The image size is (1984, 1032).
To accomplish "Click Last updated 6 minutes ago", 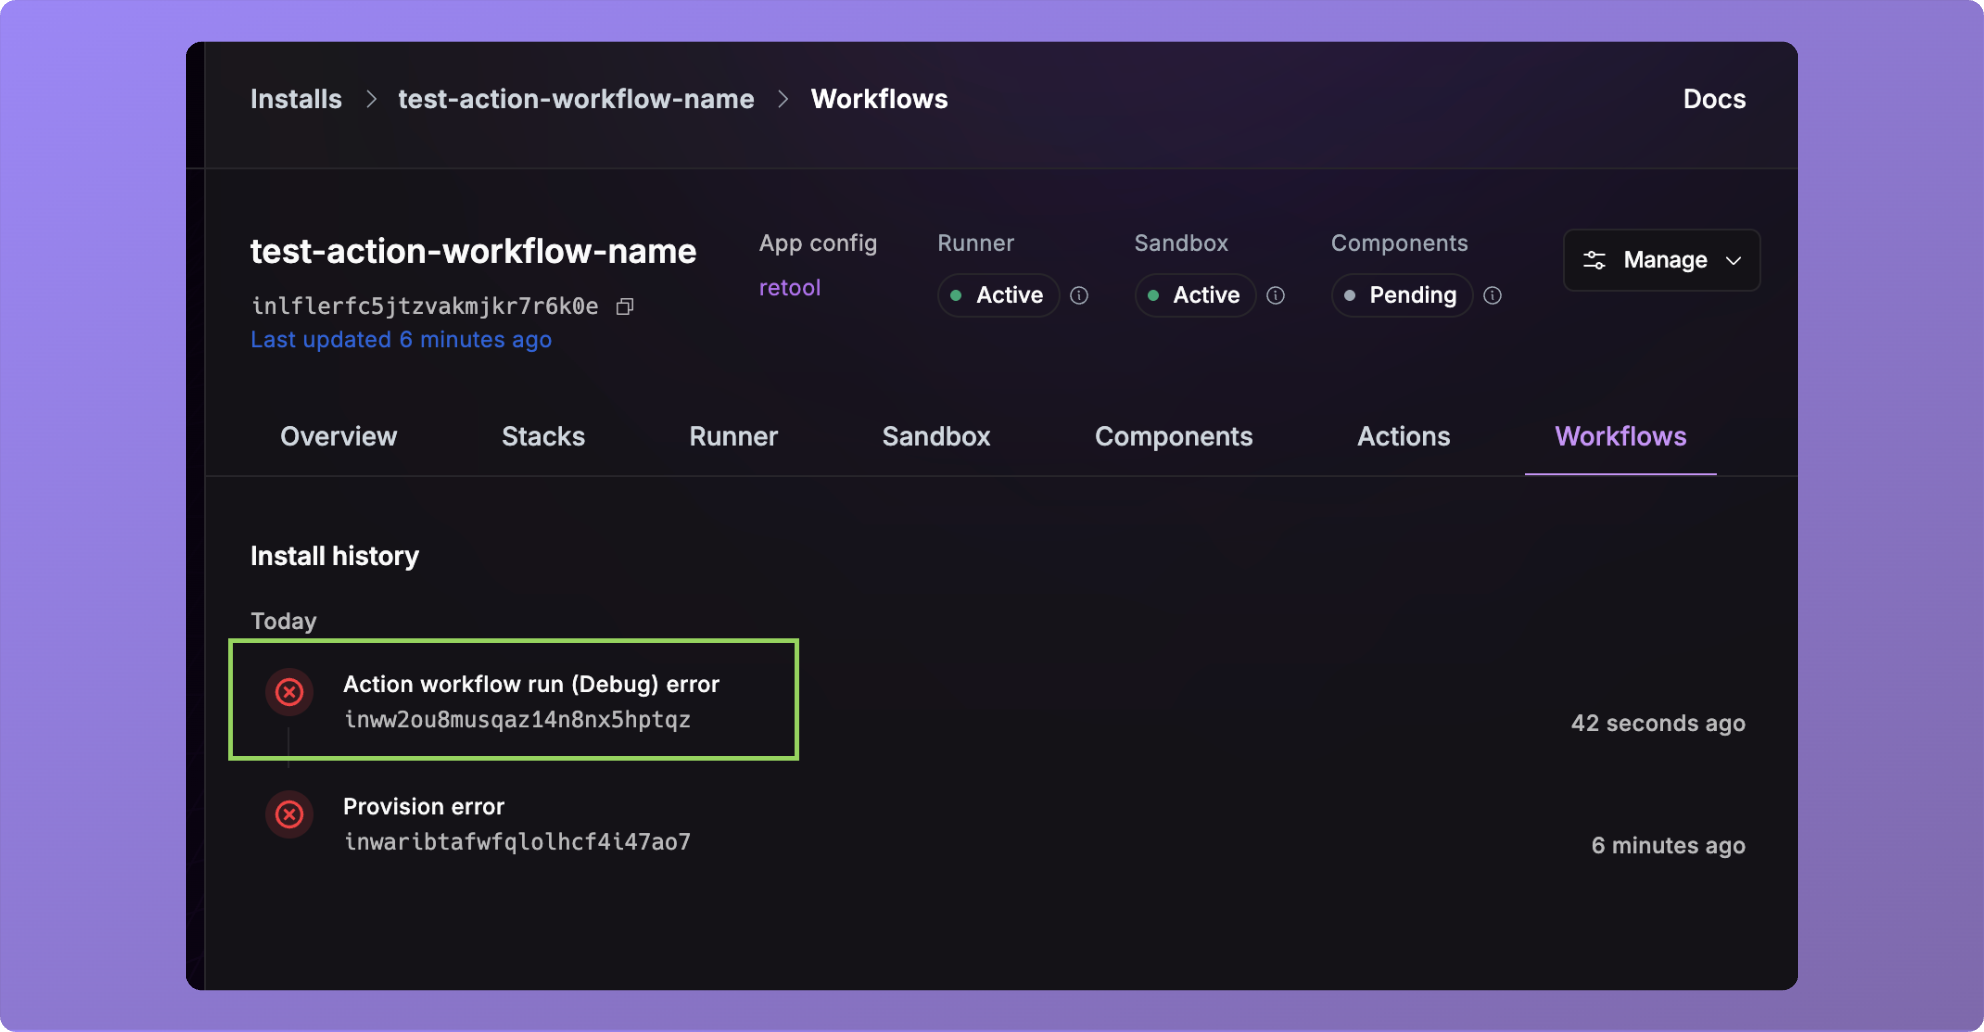I will pos(401,339).
